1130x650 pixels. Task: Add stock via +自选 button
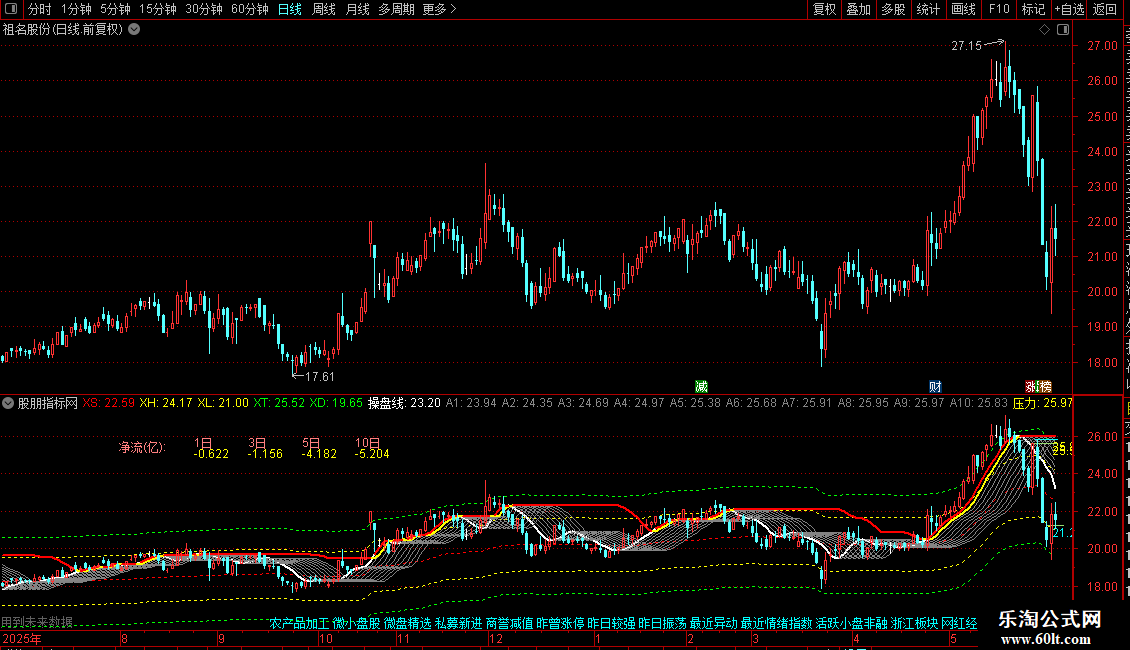(1069, 9)
